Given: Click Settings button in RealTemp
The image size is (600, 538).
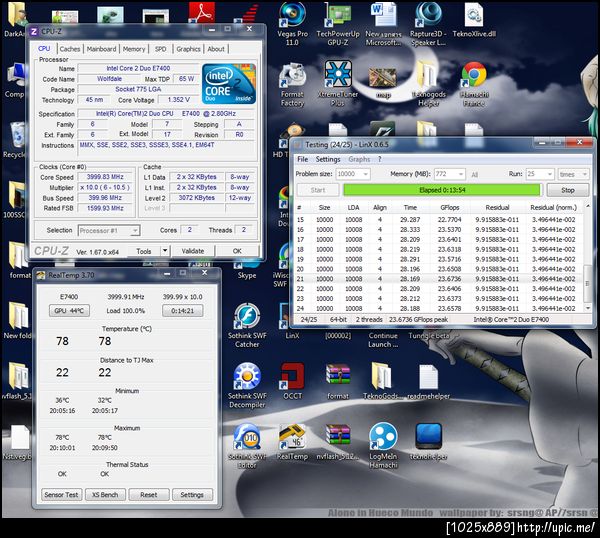Looking at the screenshot, I should click(x=192, y=495).
